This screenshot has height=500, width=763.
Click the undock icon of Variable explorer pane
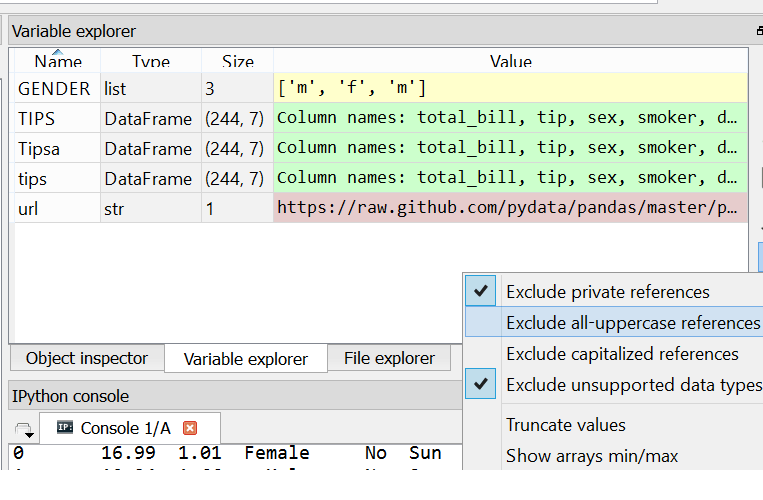click(x=760, y=31)
